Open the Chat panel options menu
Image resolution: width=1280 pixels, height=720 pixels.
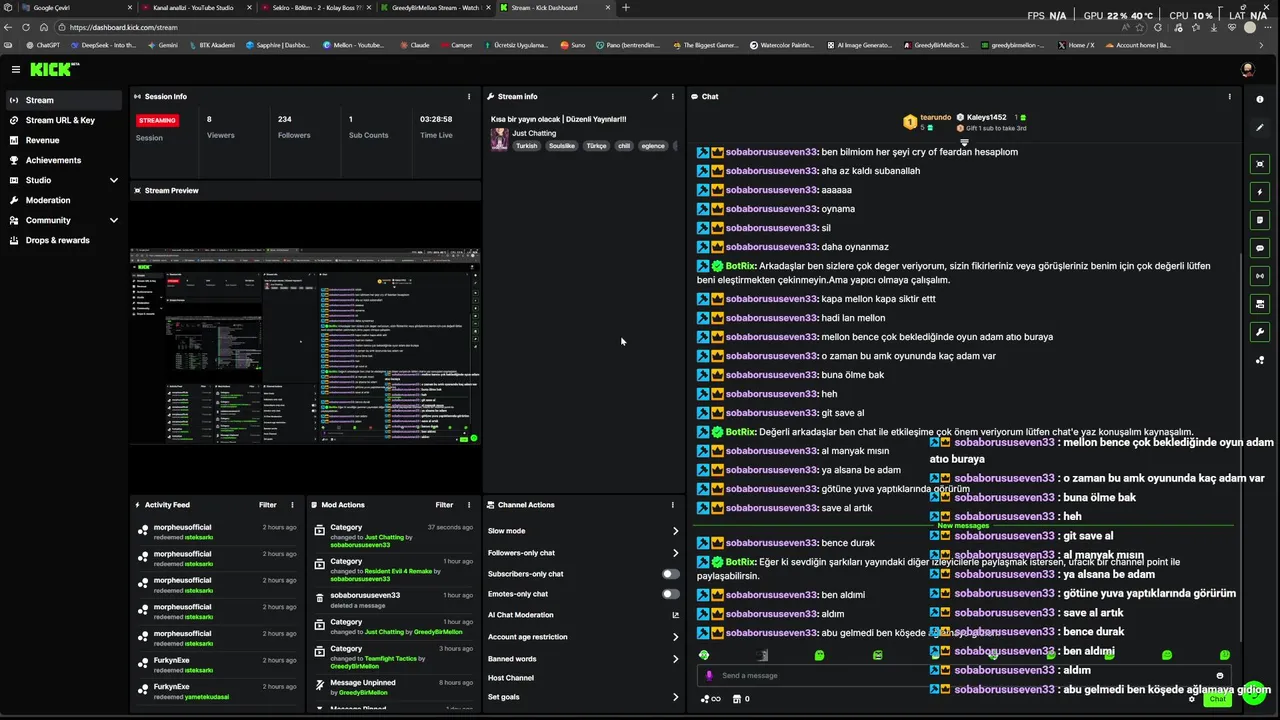point(1230,97)
